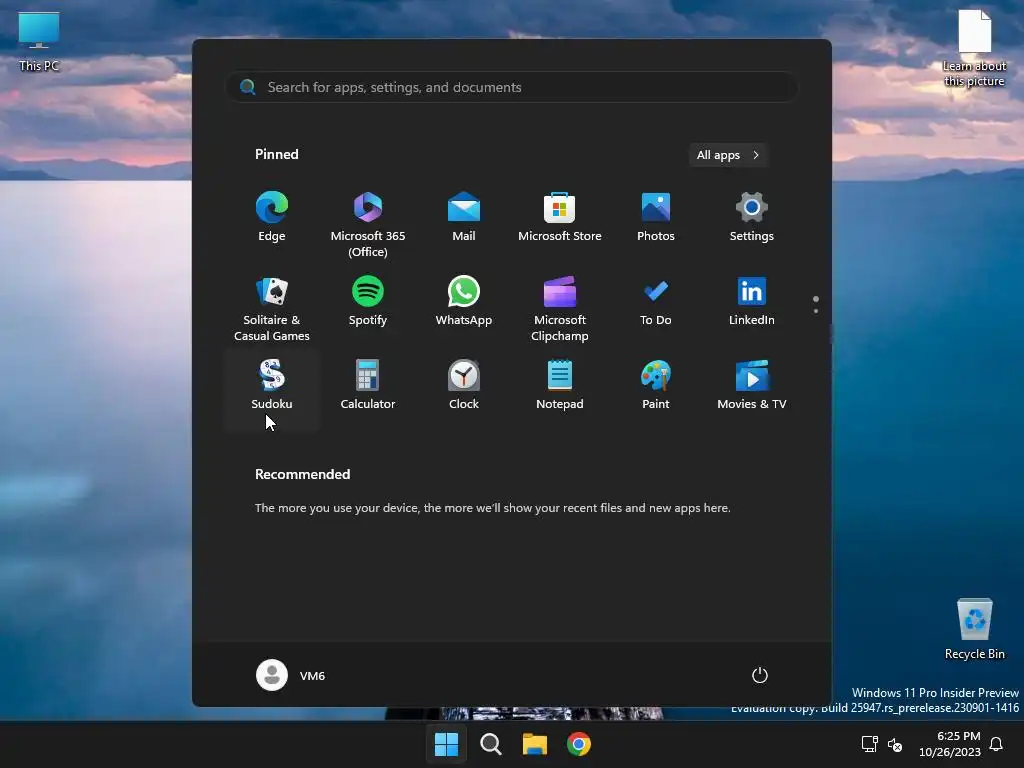Viewport: 1024px width, 768px height.
Task: Select Learn about this picture icon
Action: (974, 48)
